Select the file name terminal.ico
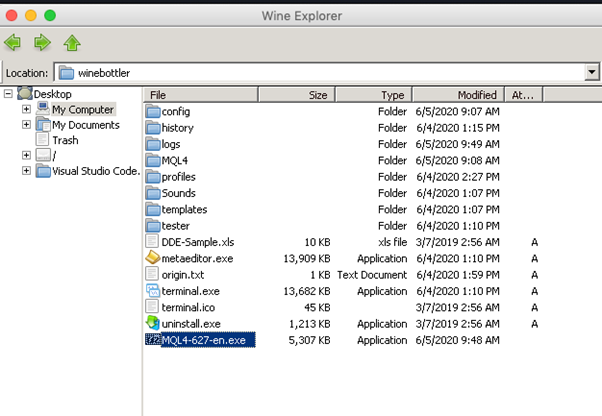The image size is (602, 416). click(x=188, y=308)
